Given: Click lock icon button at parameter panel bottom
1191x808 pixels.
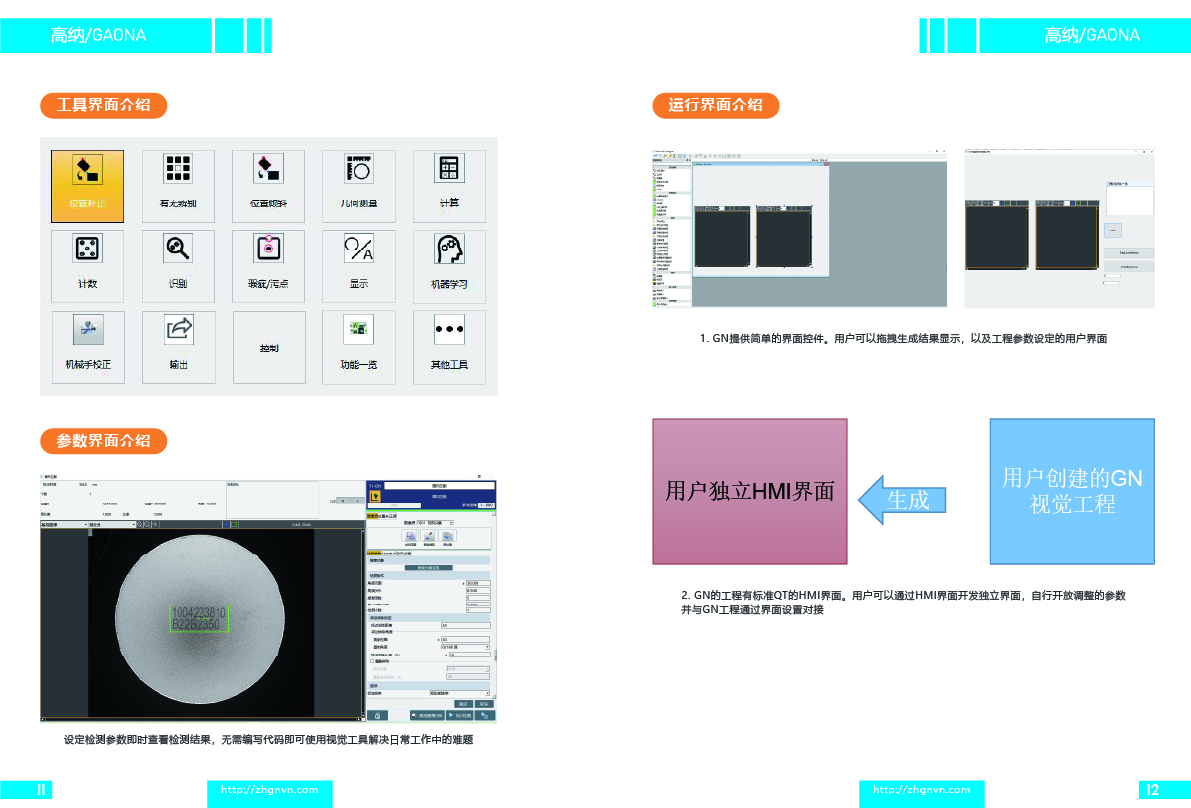Looking at the screenshot, I should click(378, 715).
